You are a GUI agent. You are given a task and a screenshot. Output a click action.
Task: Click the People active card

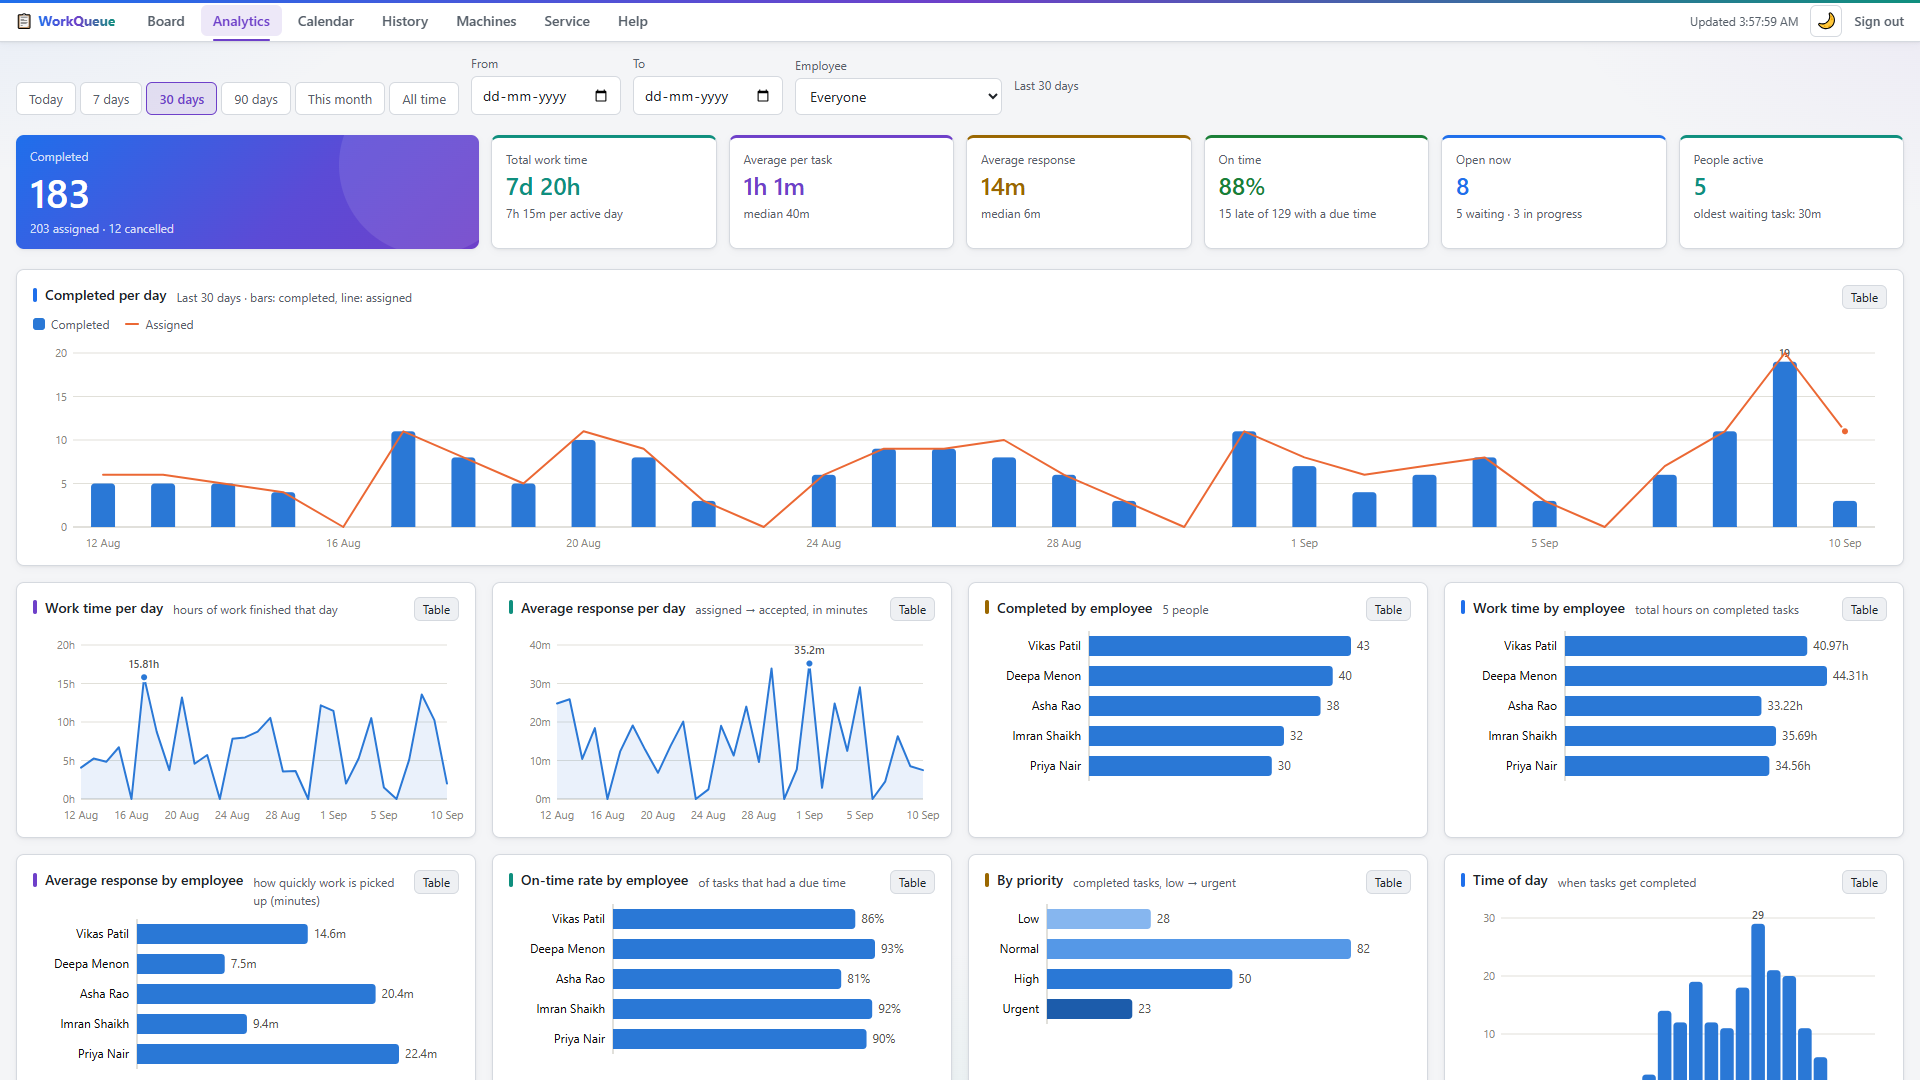1791,192
